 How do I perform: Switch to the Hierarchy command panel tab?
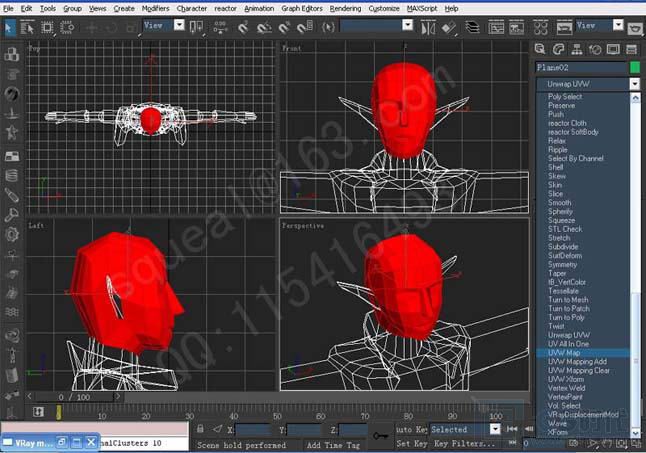[x=577, y=49]
